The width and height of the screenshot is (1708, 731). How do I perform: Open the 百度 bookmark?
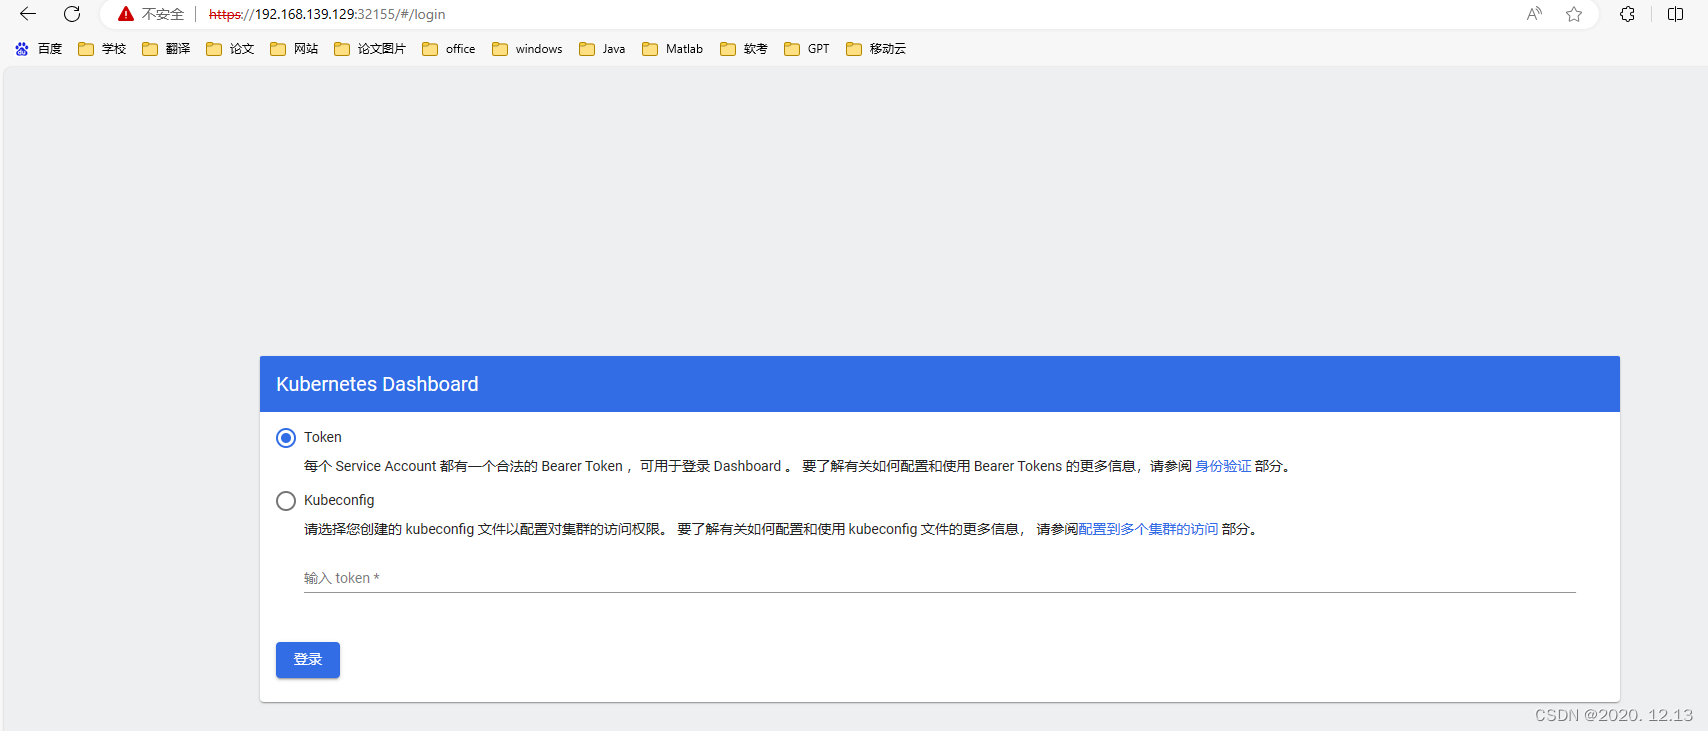39,48
